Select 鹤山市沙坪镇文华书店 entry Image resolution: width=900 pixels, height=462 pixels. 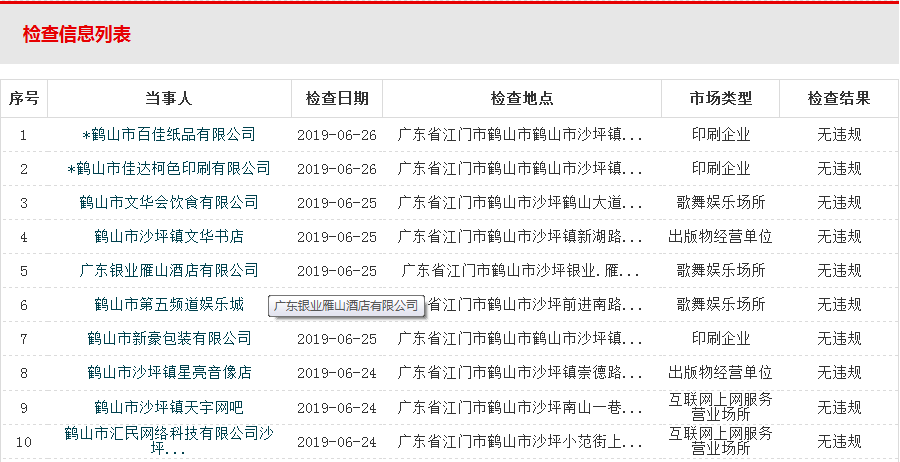[169, 237]
